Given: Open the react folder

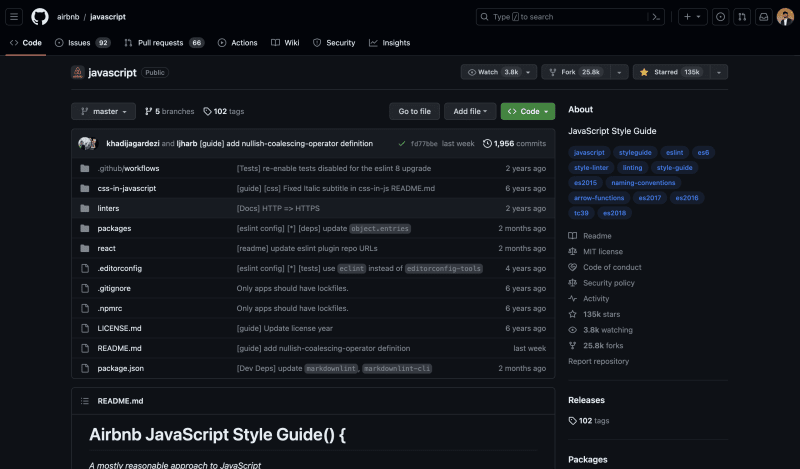Looking at the screenshot, I should pyautogui.click(x=107, y=248).
